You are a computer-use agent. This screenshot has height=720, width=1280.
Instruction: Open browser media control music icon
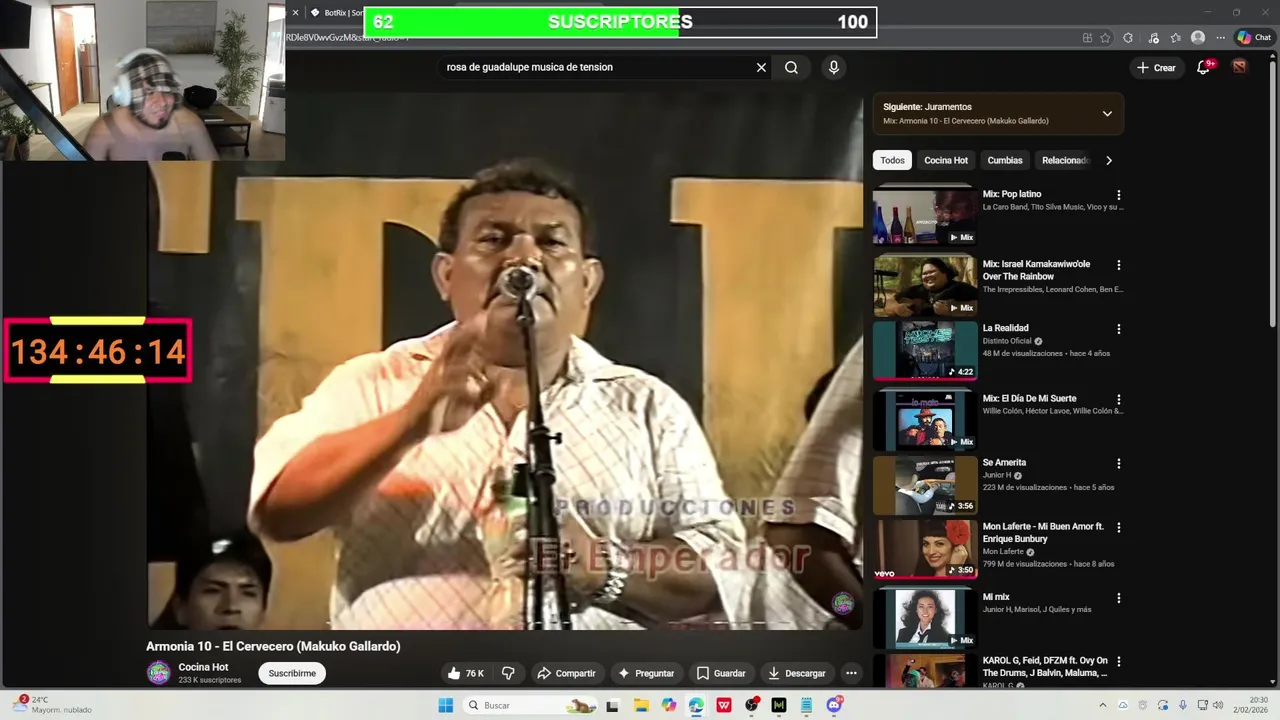[1153, 38]
